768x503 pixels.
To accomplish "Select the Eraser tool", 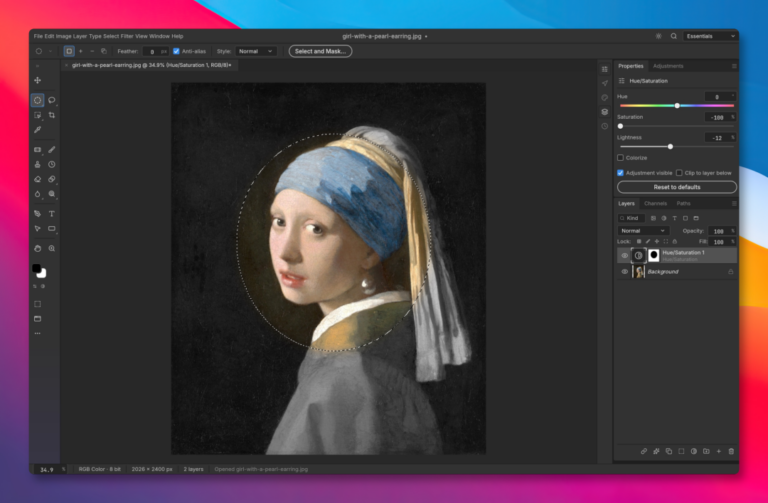I will (38, 179).
